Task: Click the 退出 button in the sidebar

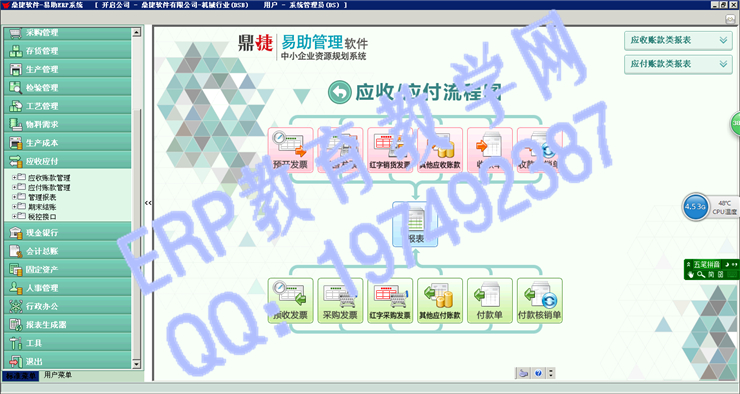Action: click(x=67, y=361)
